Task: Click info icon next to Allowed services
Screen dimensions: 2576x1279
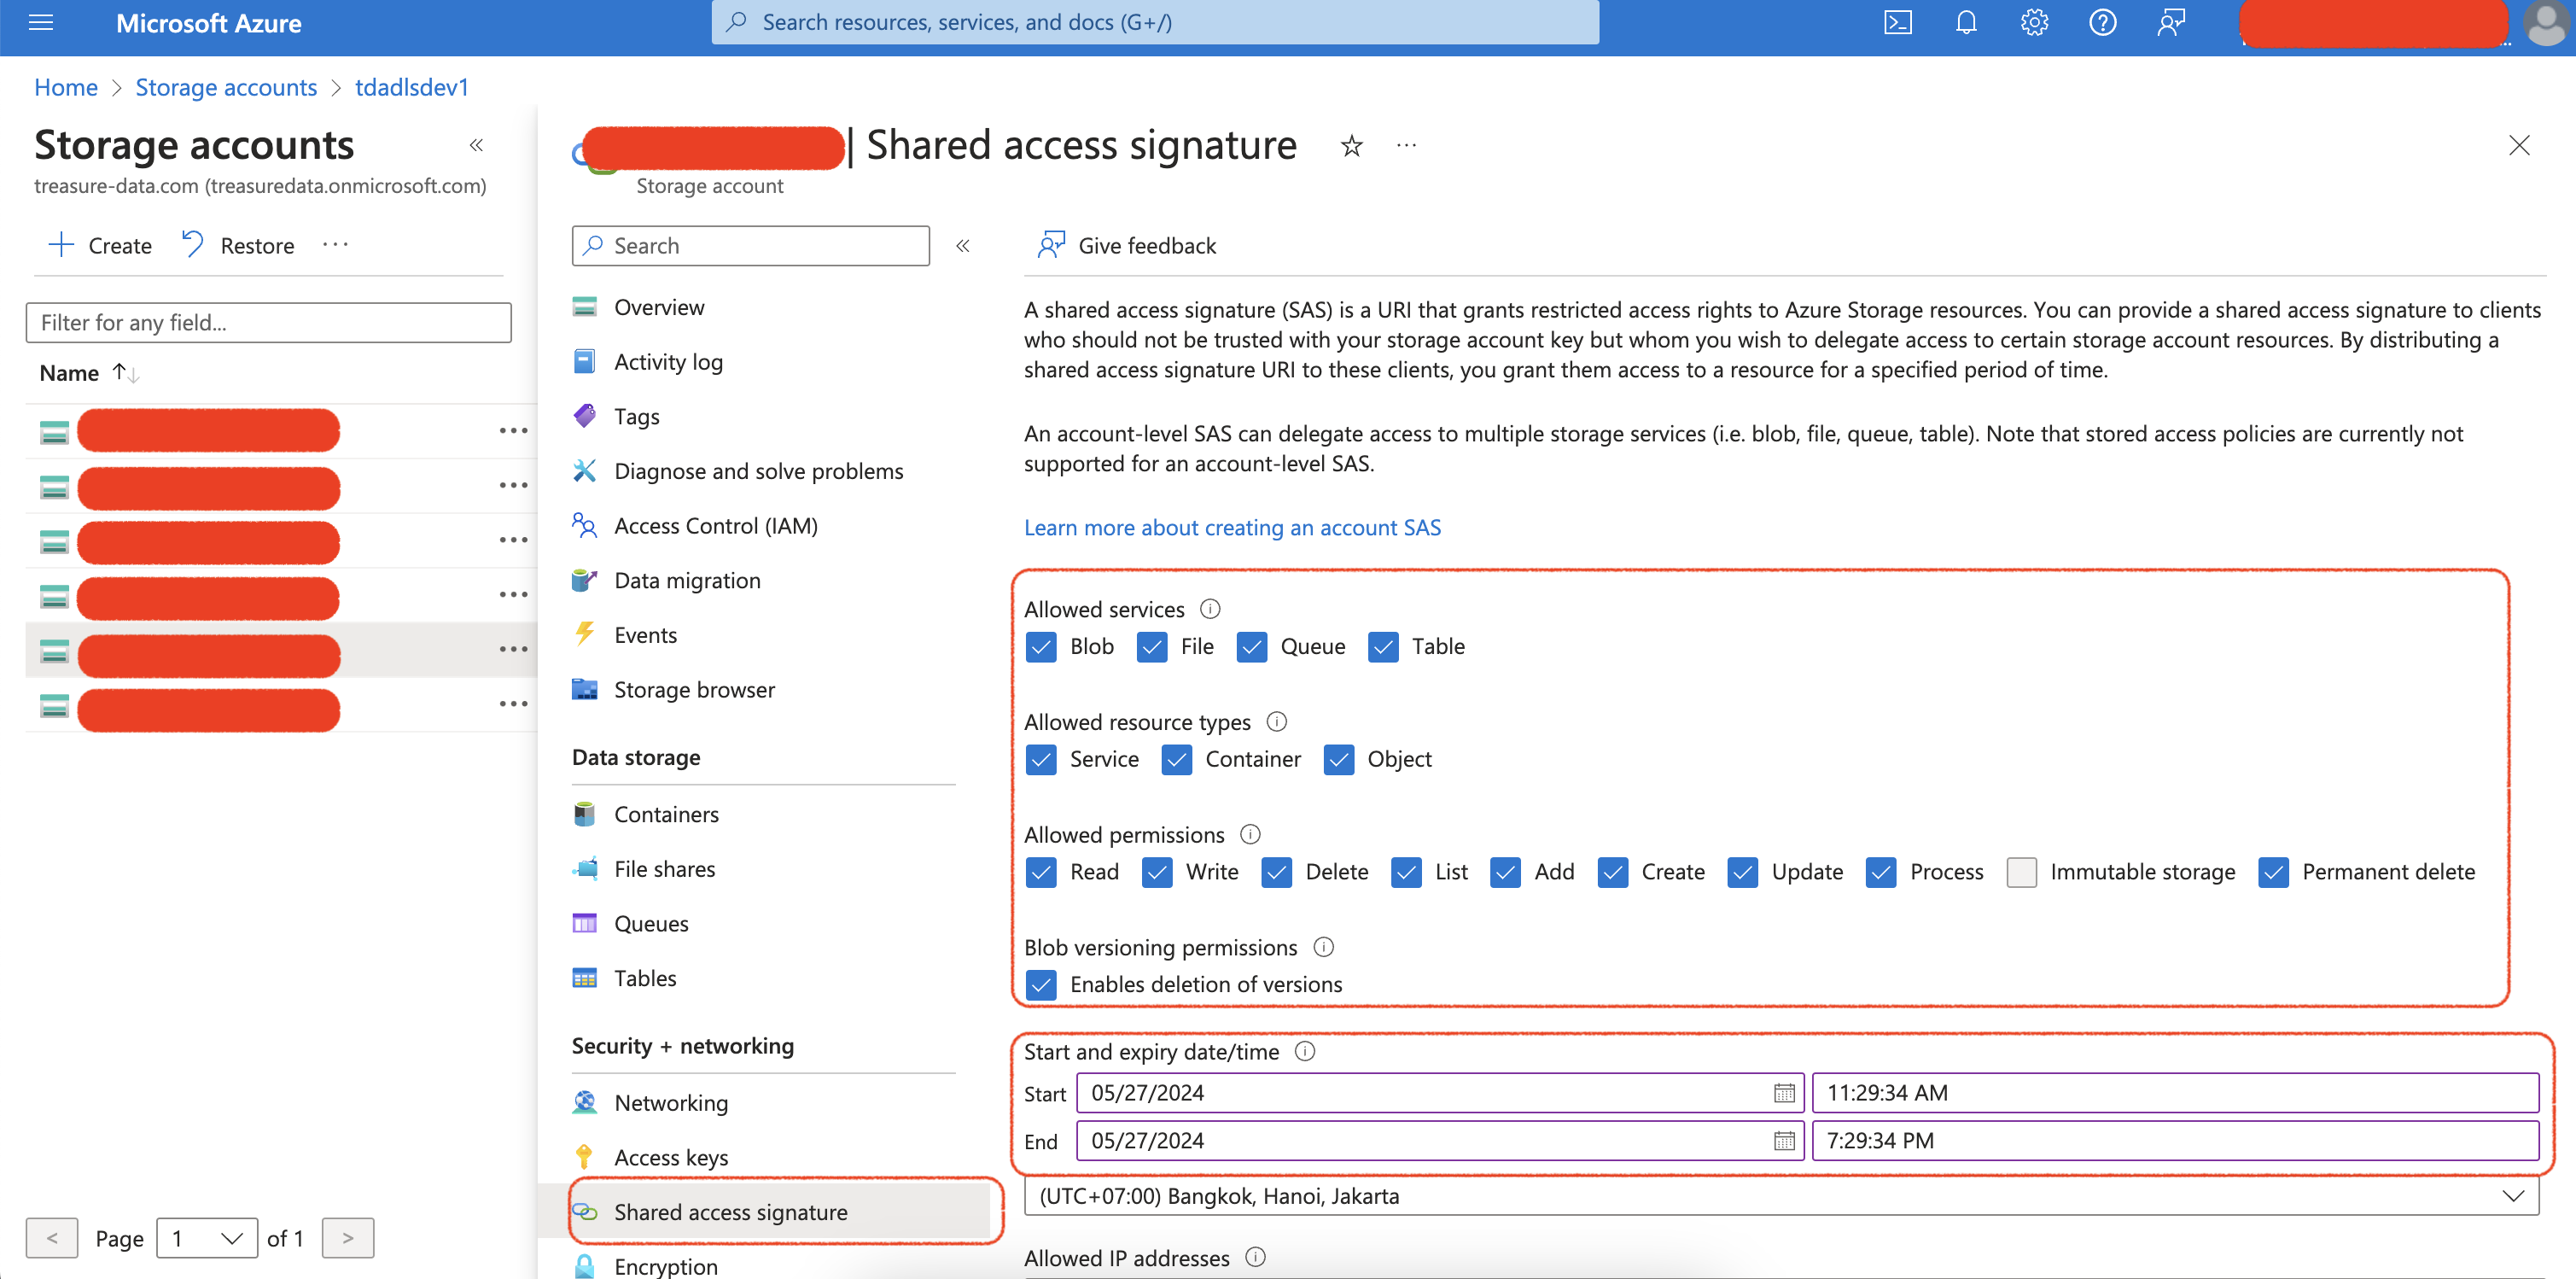Action: 1210,609
